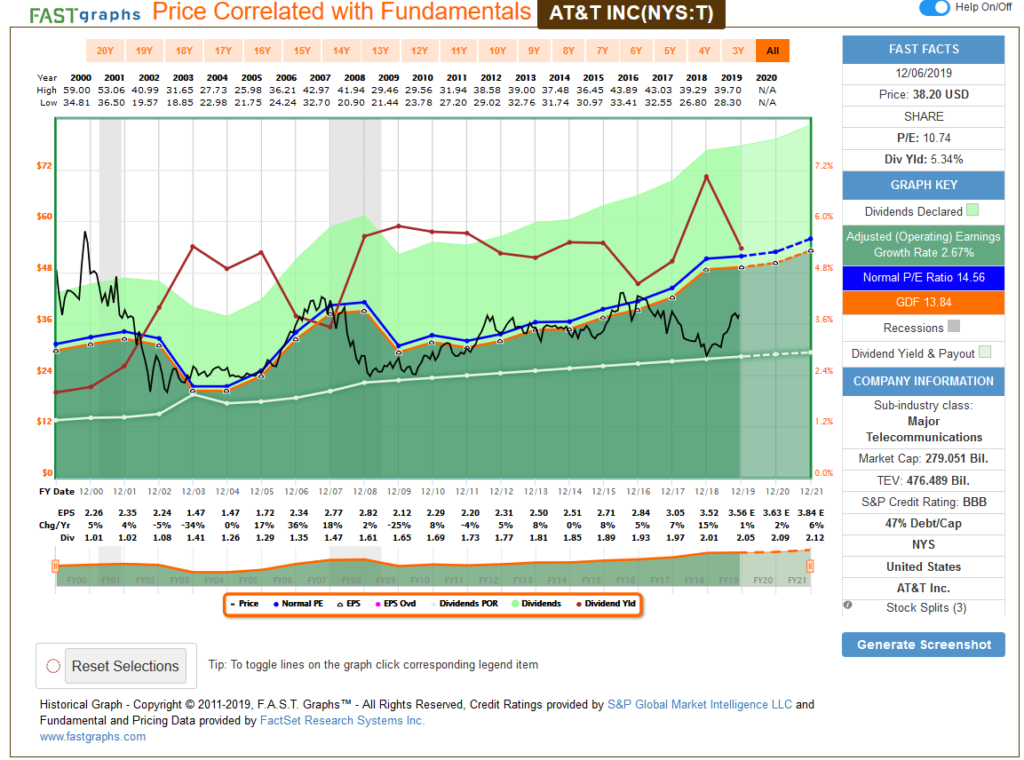
Task: Toggle the Help On/Off switch
Action: click(x=934, y=7)
